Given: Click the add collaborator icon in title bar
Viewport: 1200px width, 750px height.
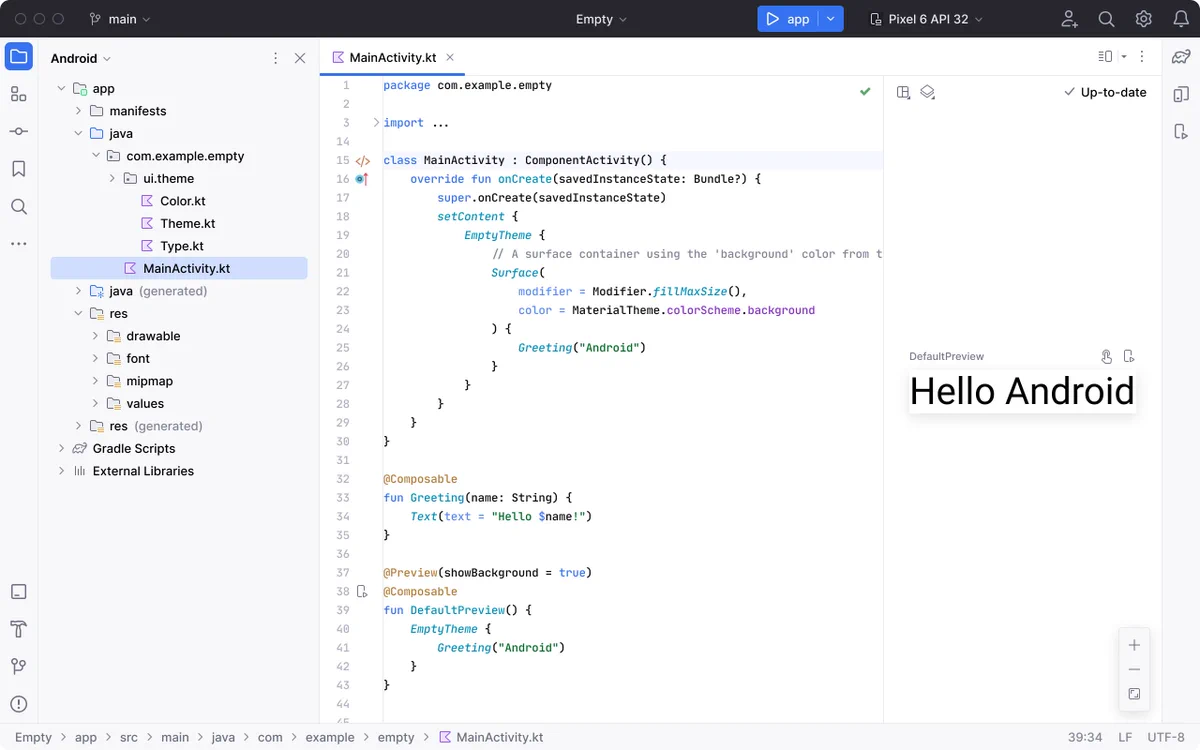Looking at the screenshot, I should pos(1069,19).
